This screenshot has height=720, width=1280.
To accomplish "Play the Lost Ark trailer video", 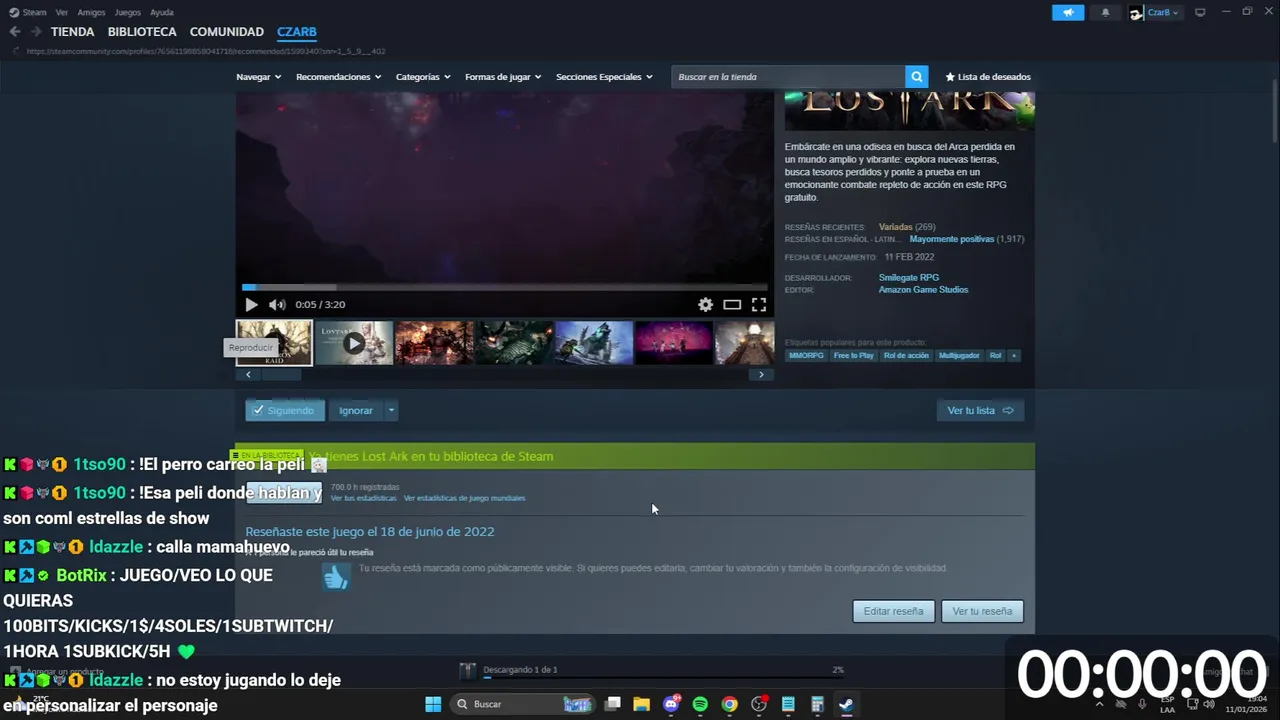I will [251, 305].
